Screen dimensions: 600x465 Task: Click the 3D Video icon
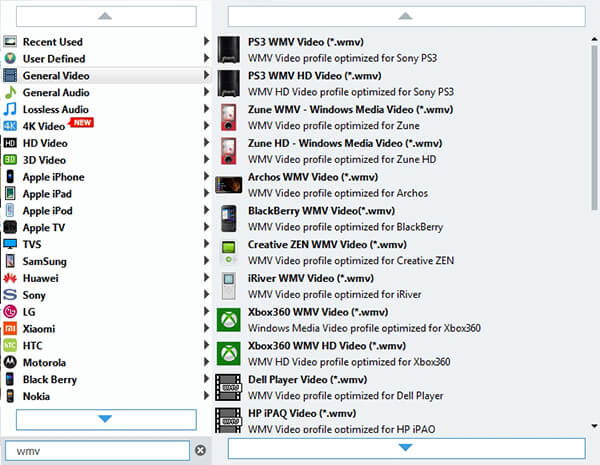click(x=10, y=160)
